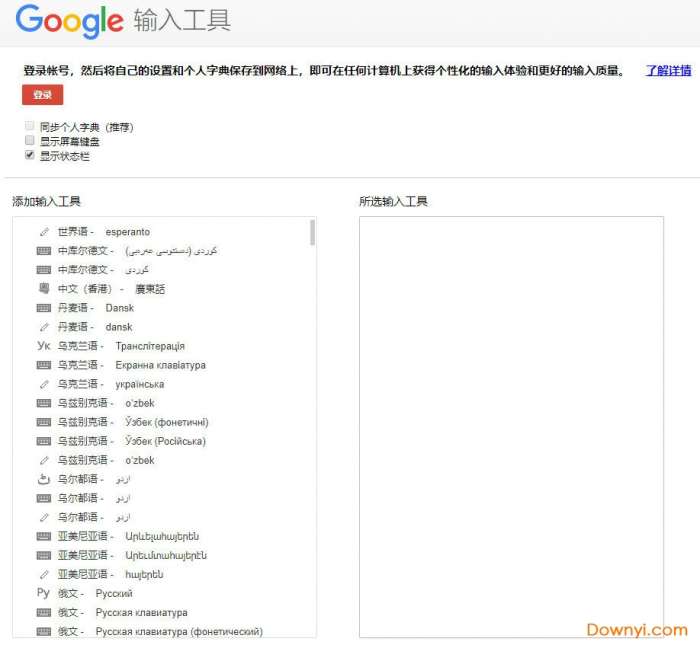Click keyboard icon for first 中库尔德文 entry
Viewport: 700px width, 648px height.
(x=43, y=251)
